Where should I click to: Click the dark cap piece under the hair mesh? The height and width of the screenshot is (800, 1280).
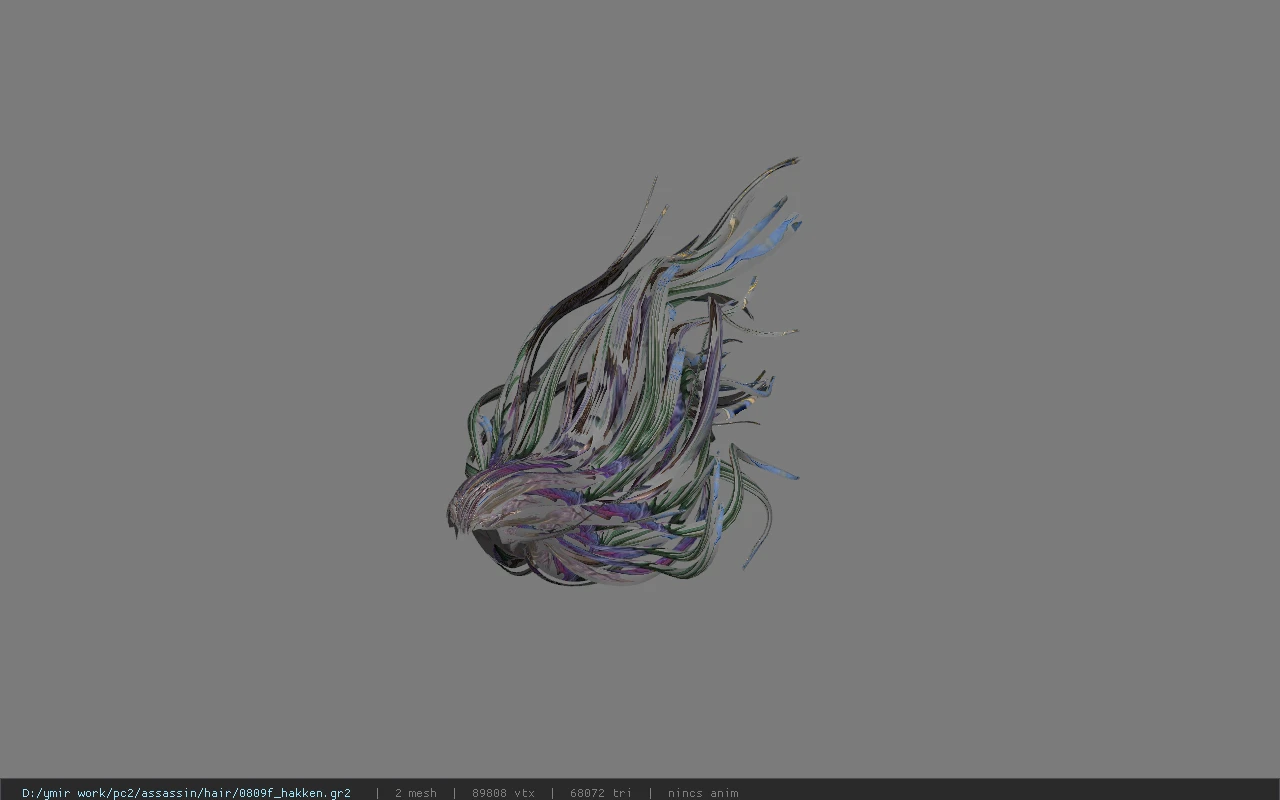[x=497, y=550]
